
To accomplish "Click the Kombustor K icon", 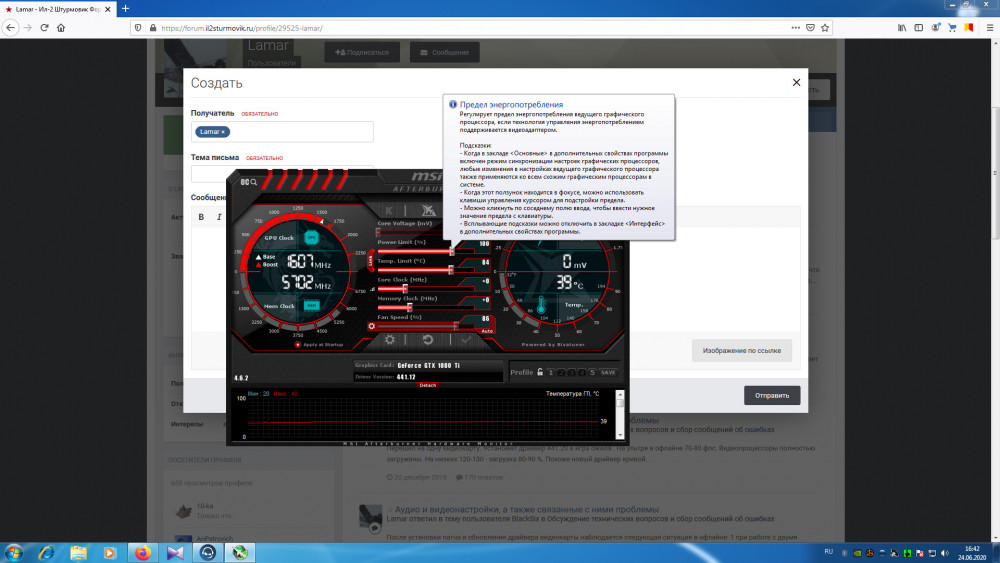I will [x=389, y=210].
